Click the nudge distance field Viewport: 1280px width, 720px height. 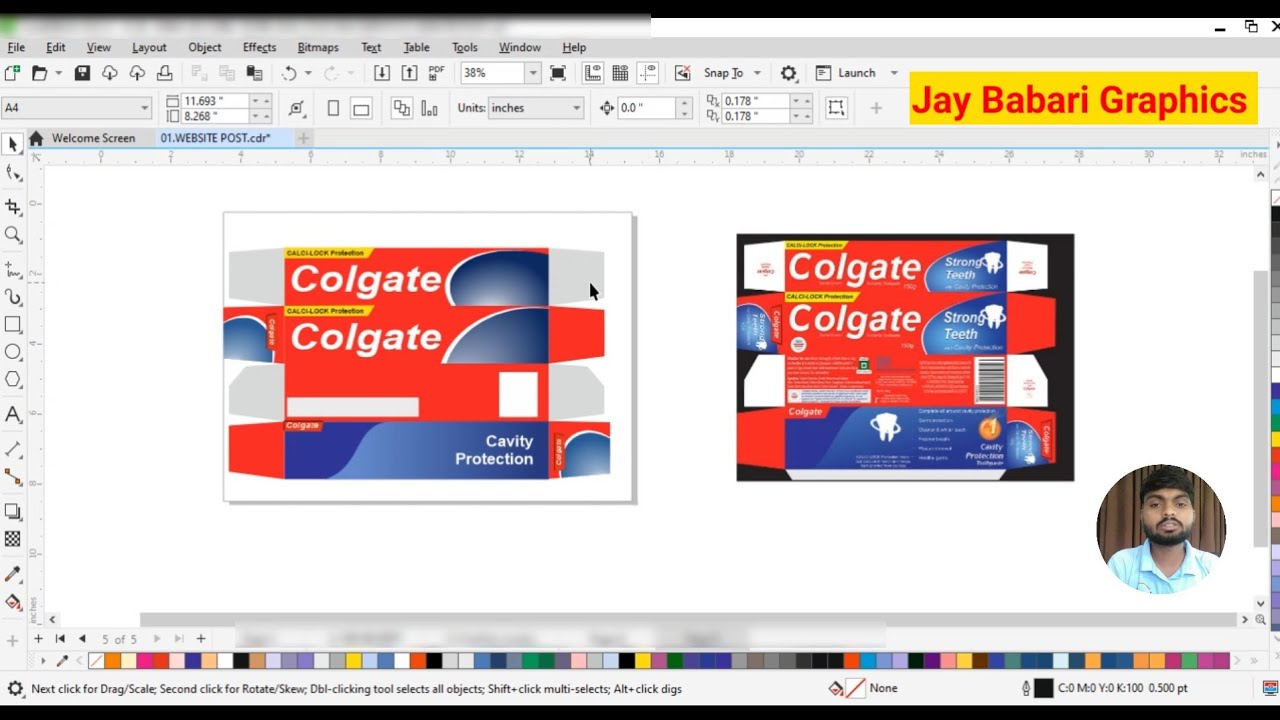646,108
